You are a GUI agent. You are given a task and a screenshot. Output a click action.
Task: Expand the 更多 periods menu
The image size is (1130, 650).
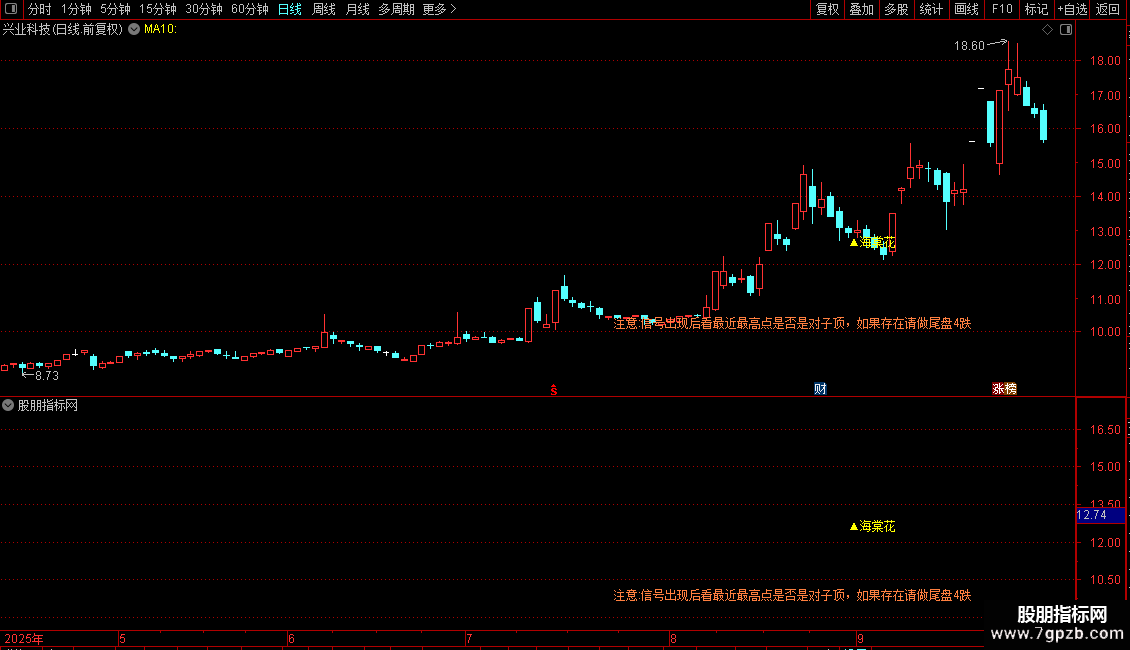coord(439,9)
